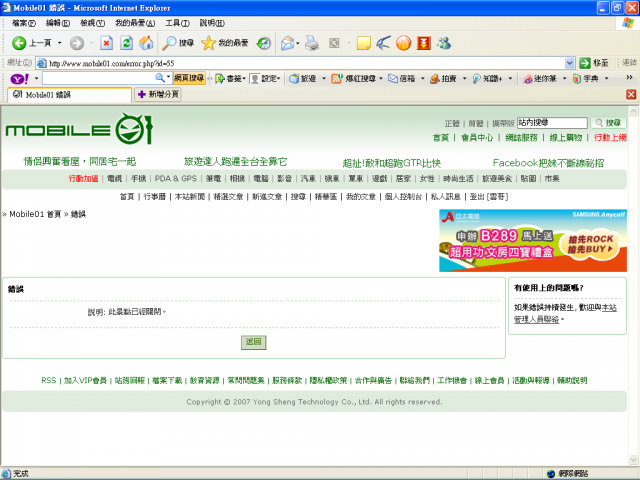Open the Messenger people icon
Viewport: 640px width, 480px height.
click(444, 43)
